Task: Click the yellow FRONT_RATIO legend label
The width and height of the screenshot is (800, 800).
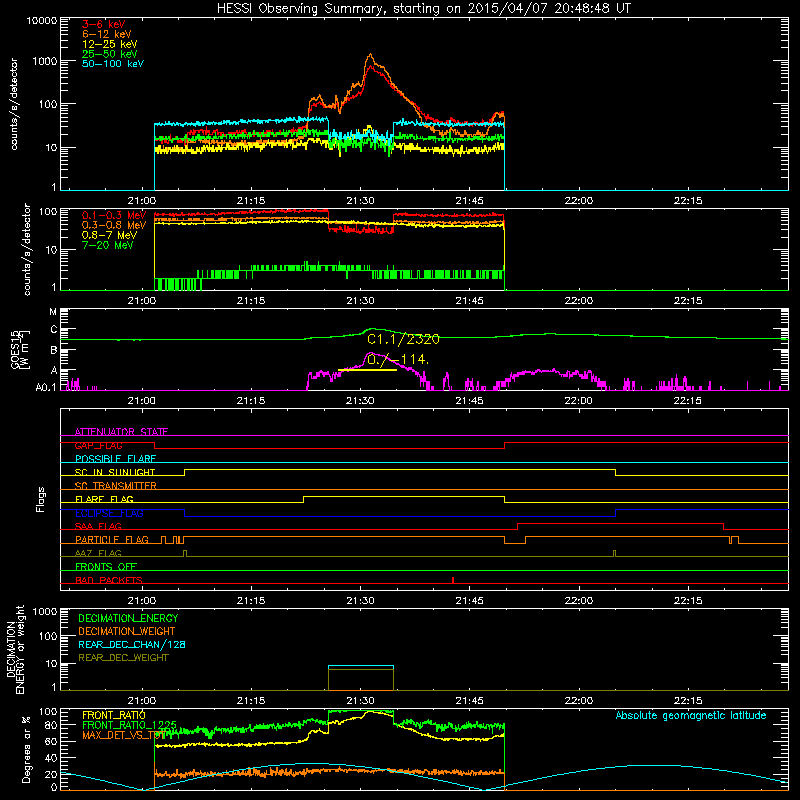Action: tap(114, 715)
